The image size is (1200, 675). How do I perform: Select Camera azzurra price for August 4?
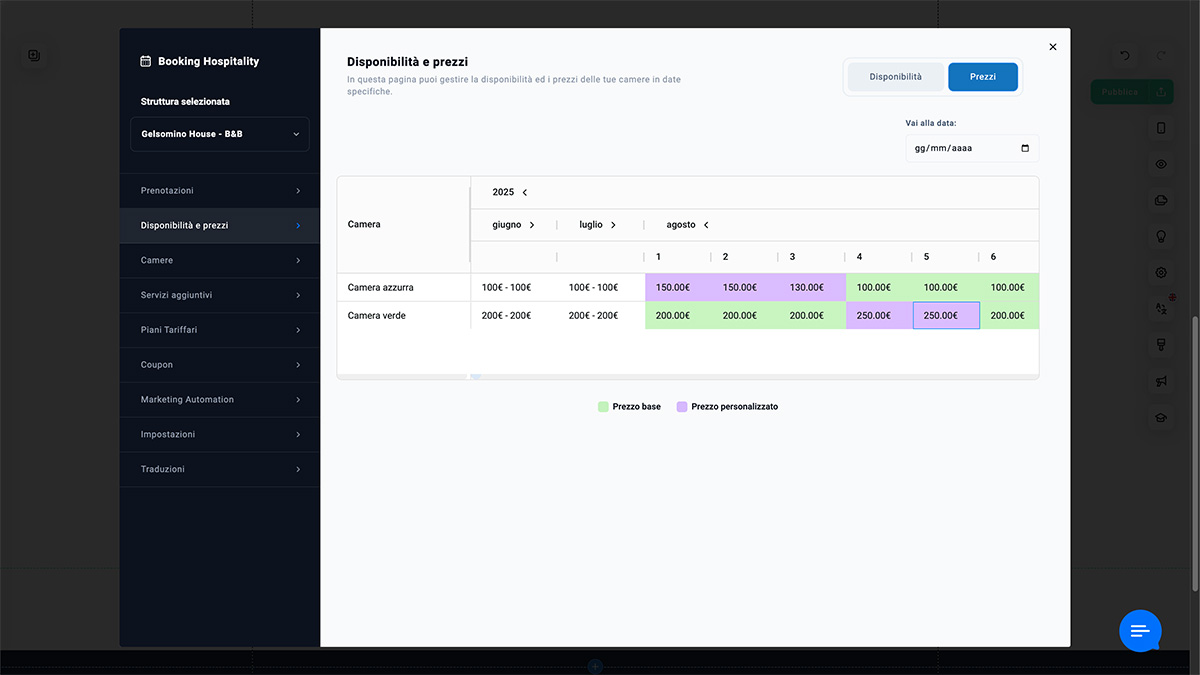pyautogui.click(x=880, y=287)
